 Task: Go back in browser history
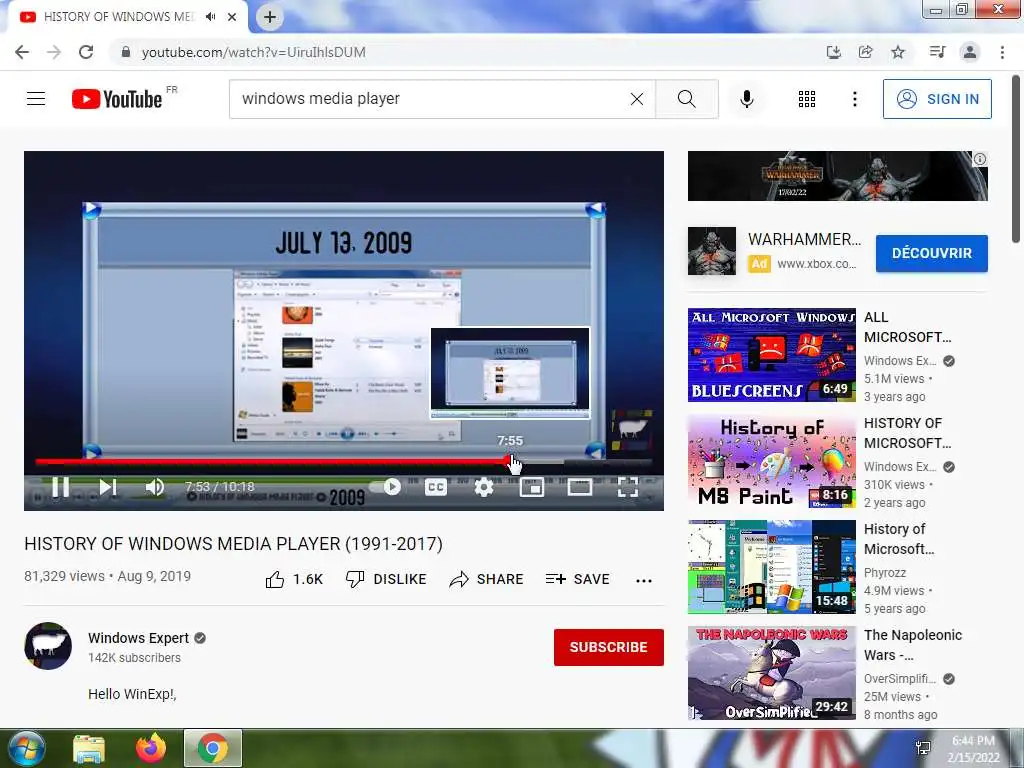[22, 52]
